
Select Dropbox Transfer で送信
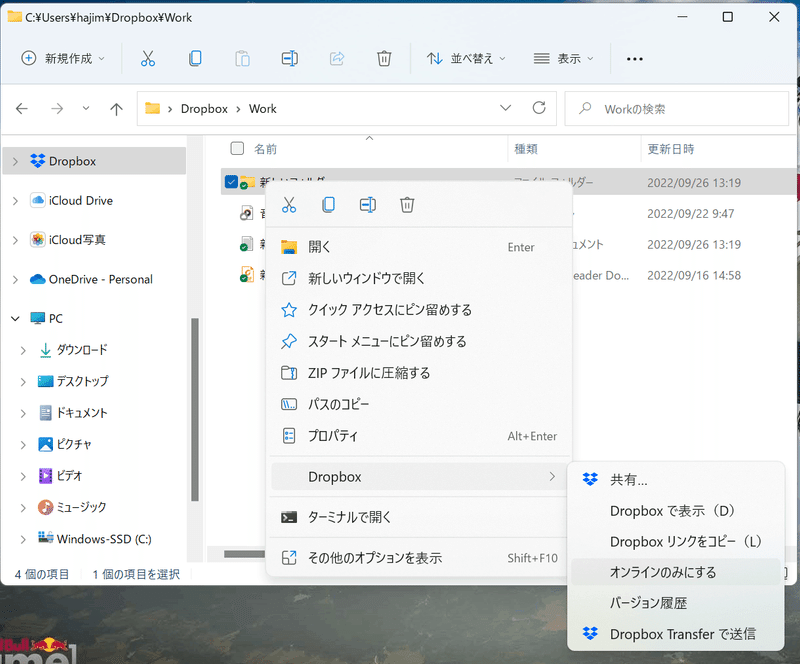point(676,634)
